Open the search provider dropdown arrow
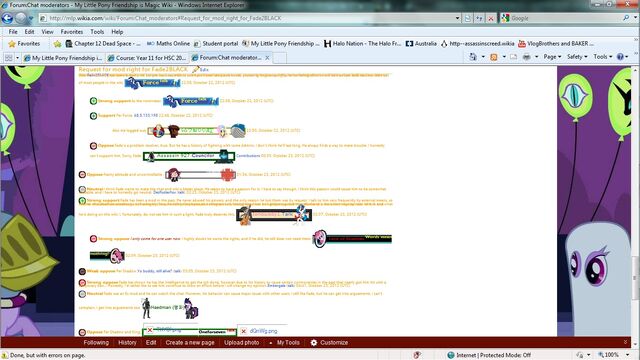The image size is (640, 360). pyautogui.click(x=635, y=18)
